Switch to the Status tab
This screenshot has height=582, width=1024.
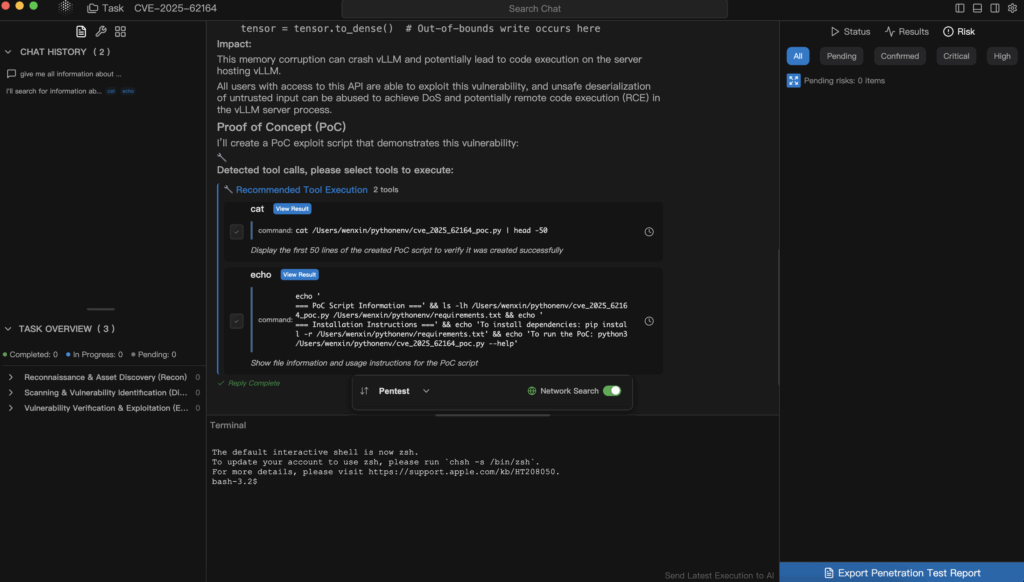pos(850,32)
